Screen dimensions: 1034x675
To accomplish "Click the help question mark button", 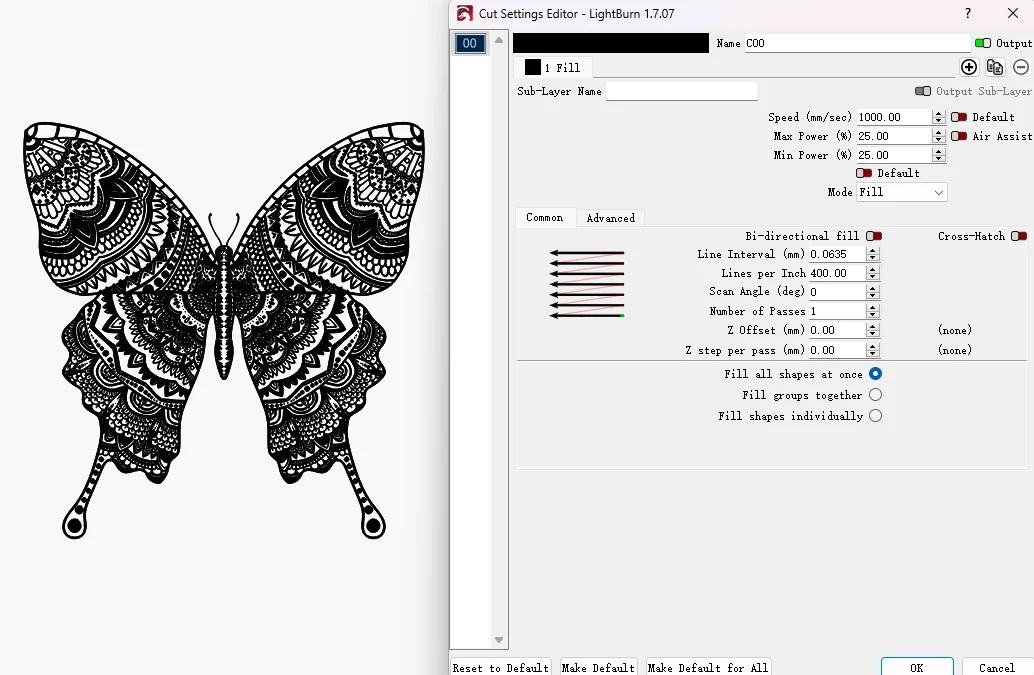I will click(x=967, y=13).
